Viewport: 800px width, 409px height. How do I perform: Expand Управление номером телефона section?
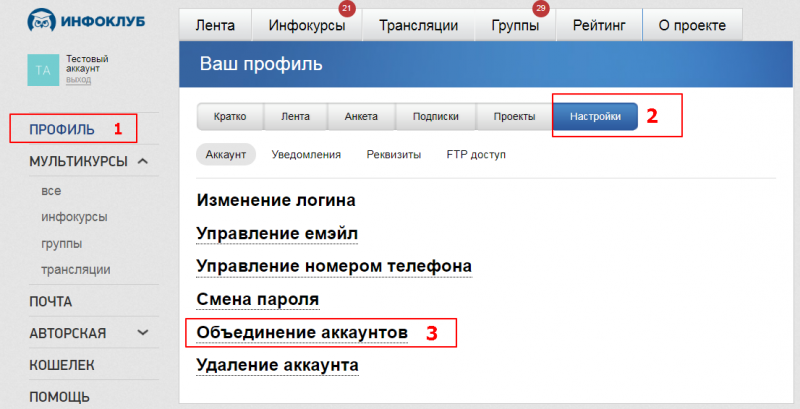point(334,266)
